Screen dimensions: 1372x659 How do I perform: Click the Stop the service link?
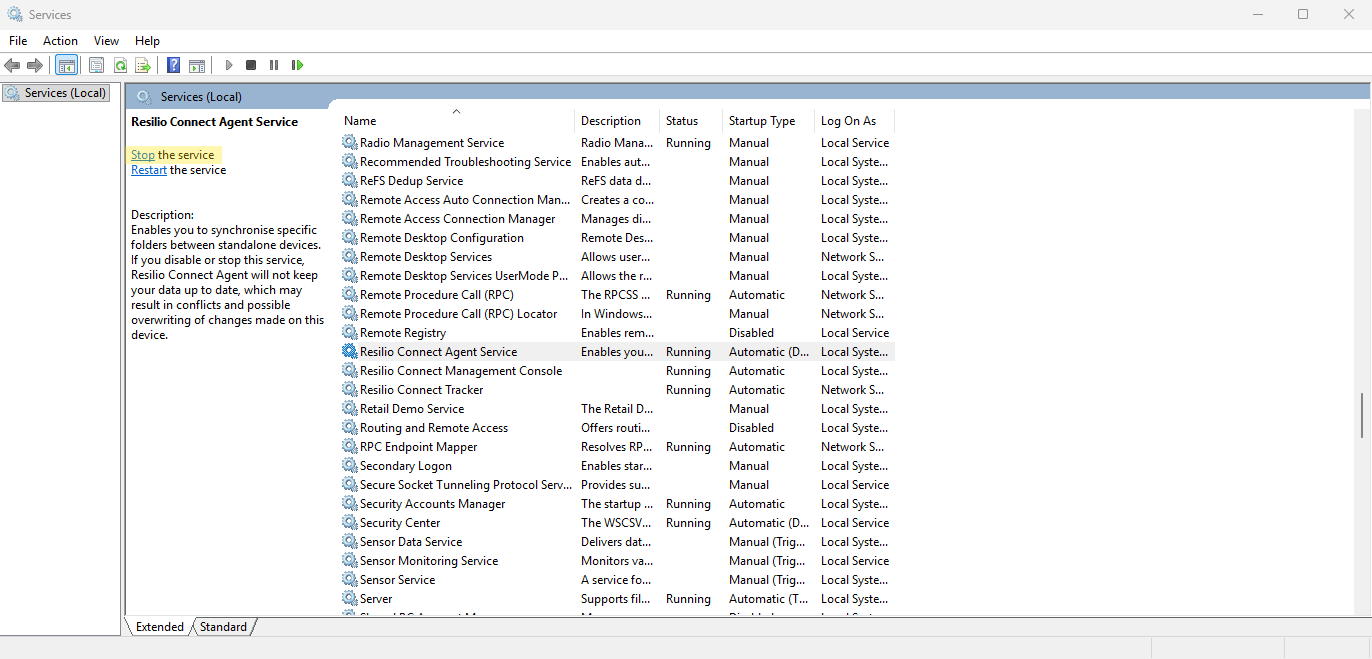pyautogui.click(x=143, y=155)
